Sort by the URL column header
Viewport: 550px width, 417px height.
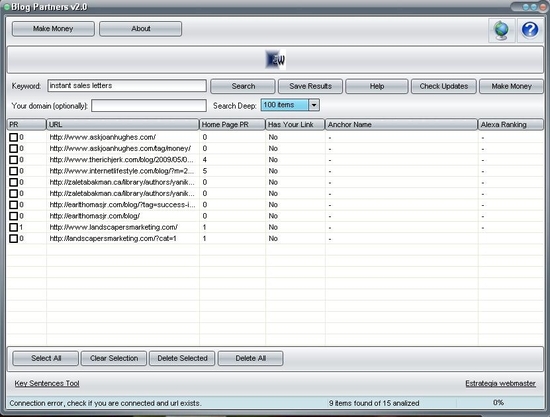(123, 125)
